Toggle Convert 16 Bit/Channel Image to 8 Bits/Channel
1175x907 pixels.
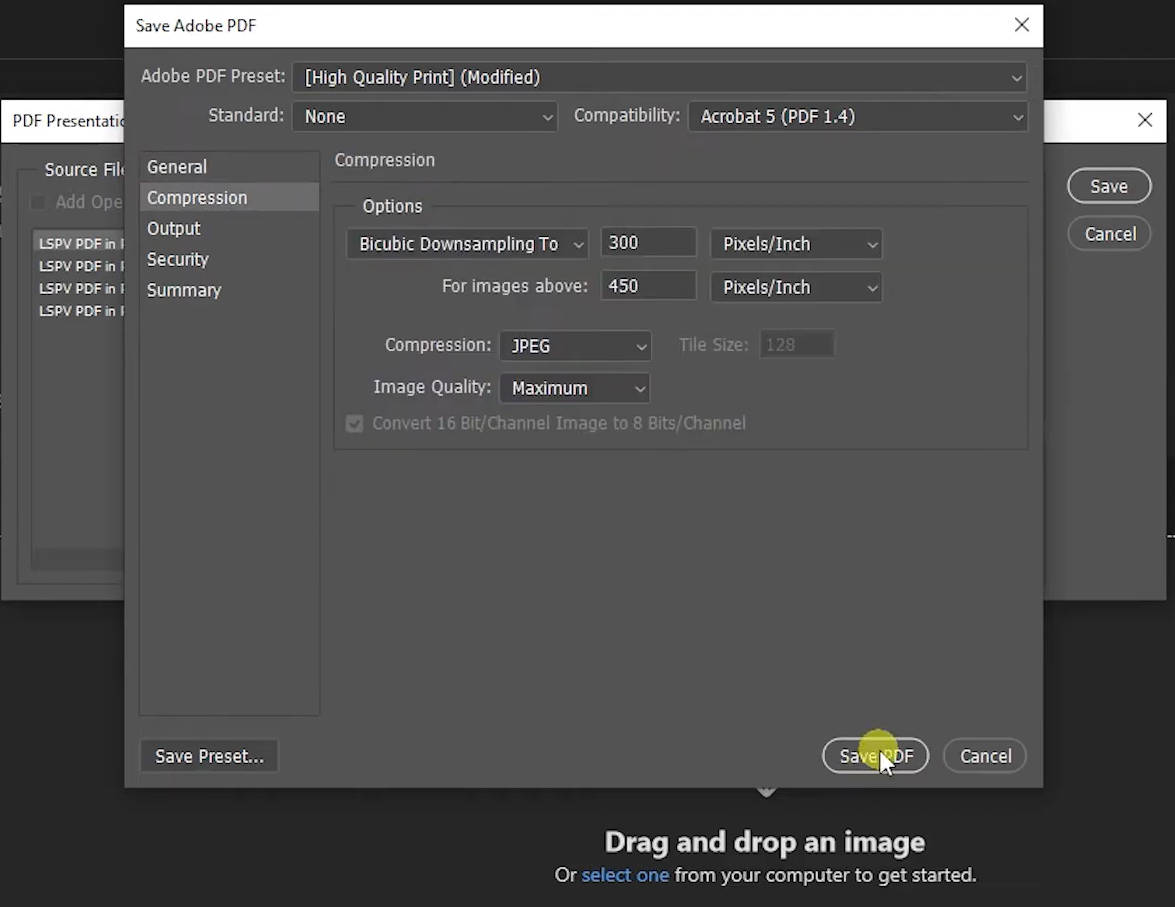pos(354,424)
